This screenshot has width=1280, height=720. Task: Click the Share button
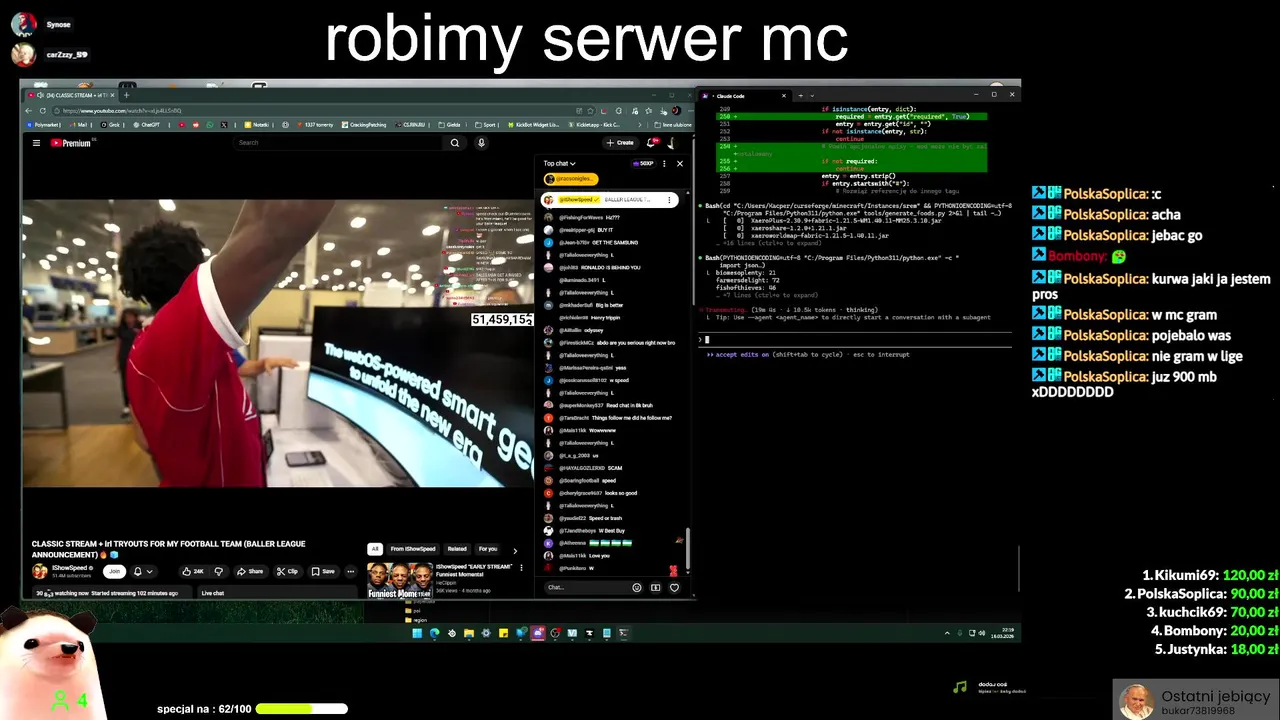pos(251,571)
